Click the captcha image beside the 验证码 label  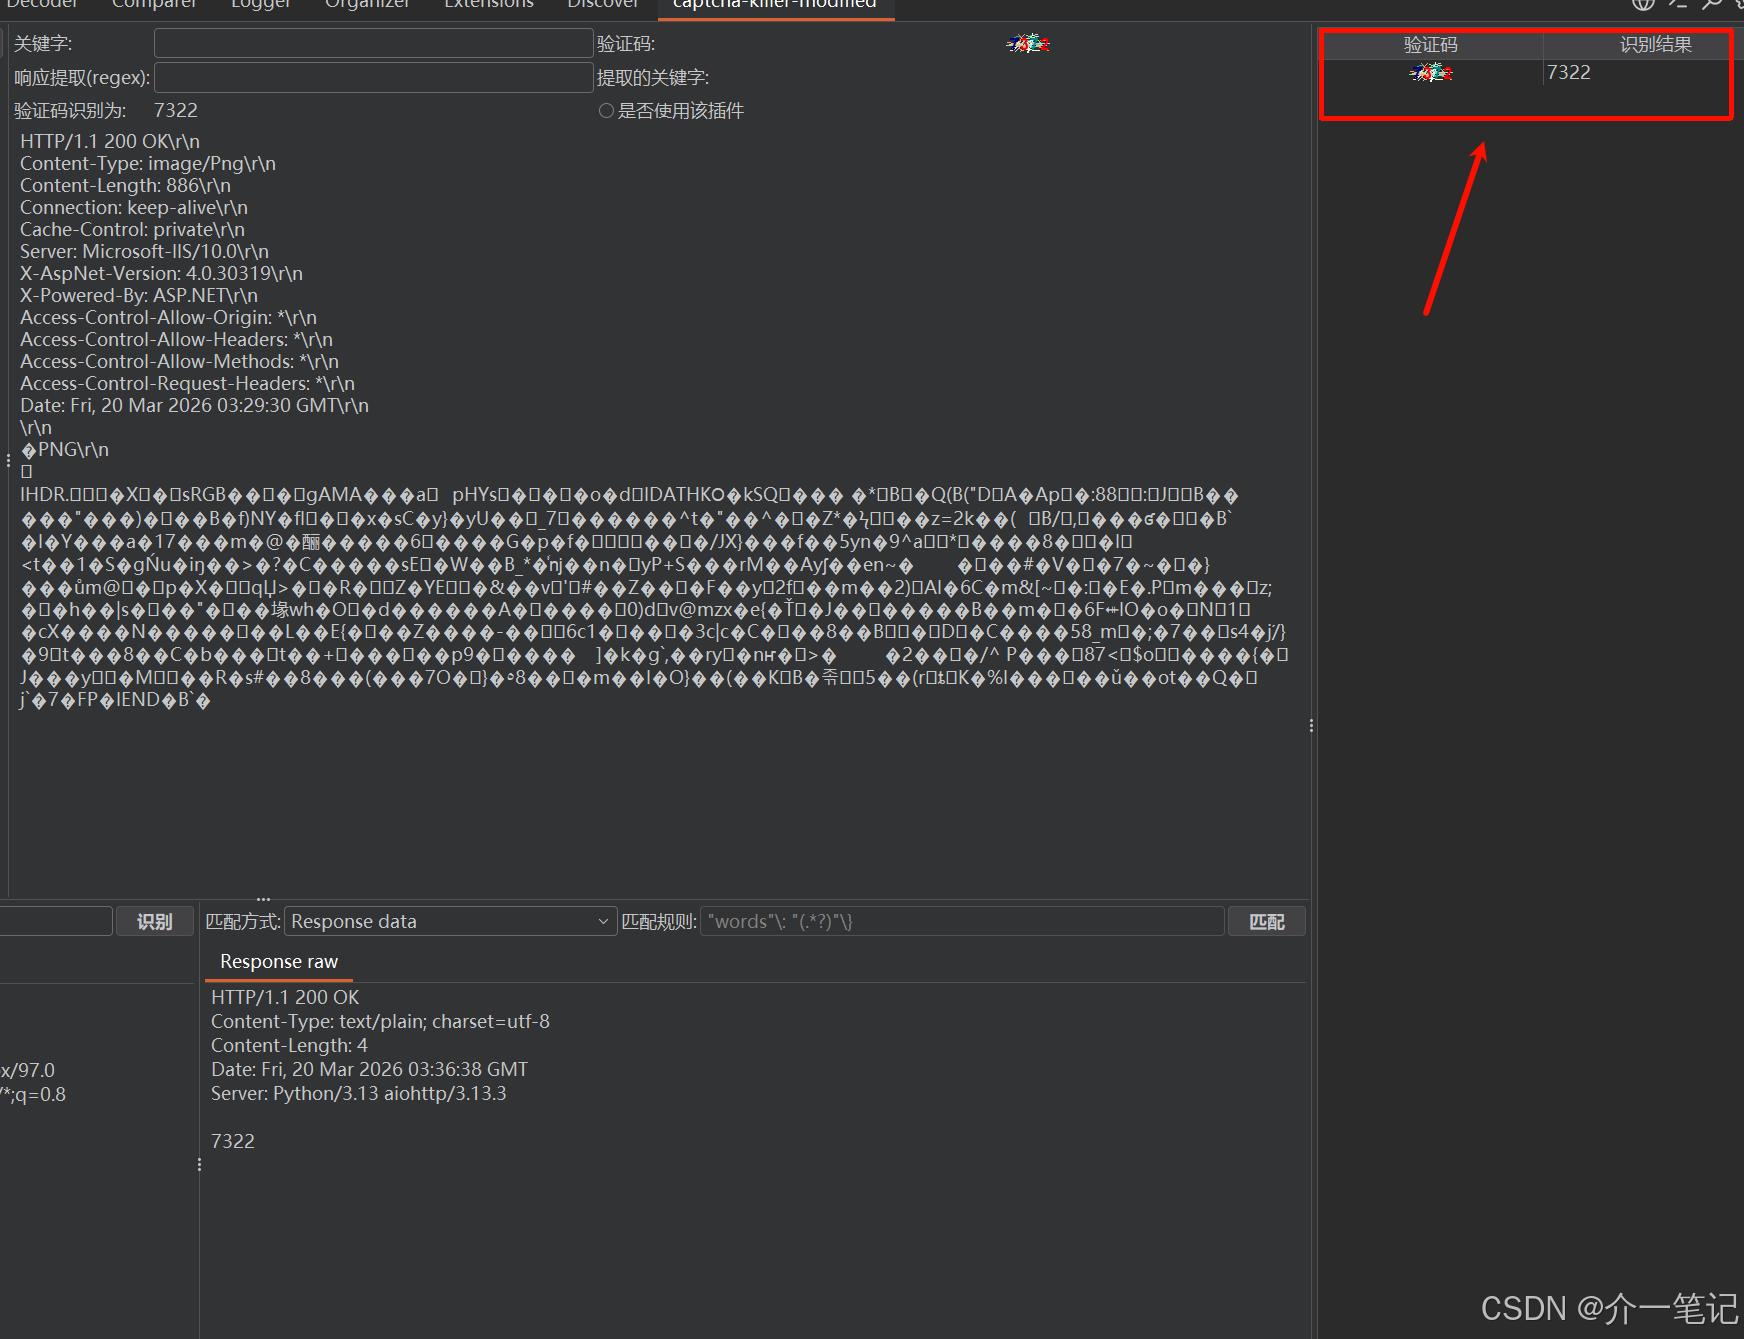(x=1028, y=44)
